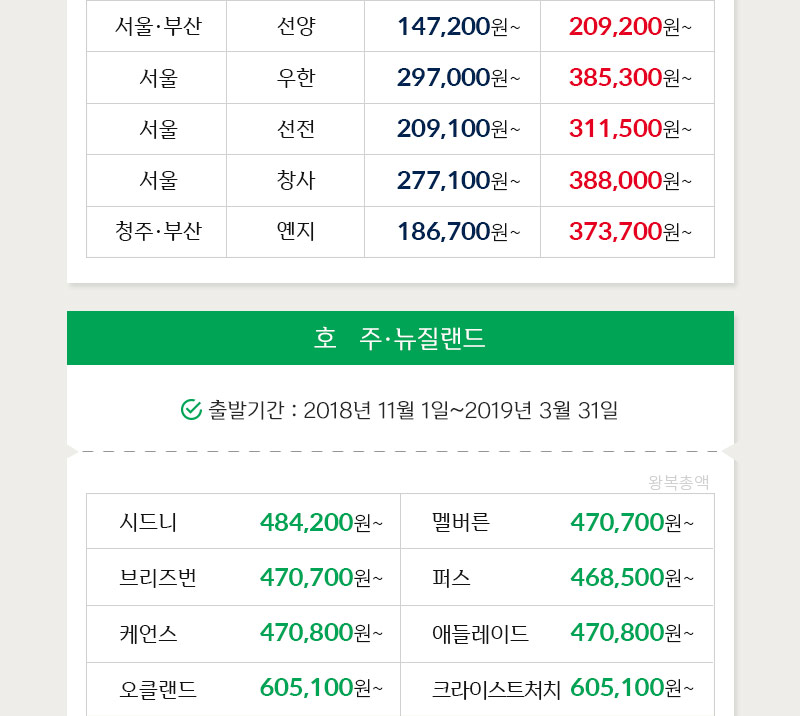Image resolution: width=800 pixels, height=716 pixels.
Task: Select the 호주·뉴질랜드 green section header
Action: click(400, 338)
